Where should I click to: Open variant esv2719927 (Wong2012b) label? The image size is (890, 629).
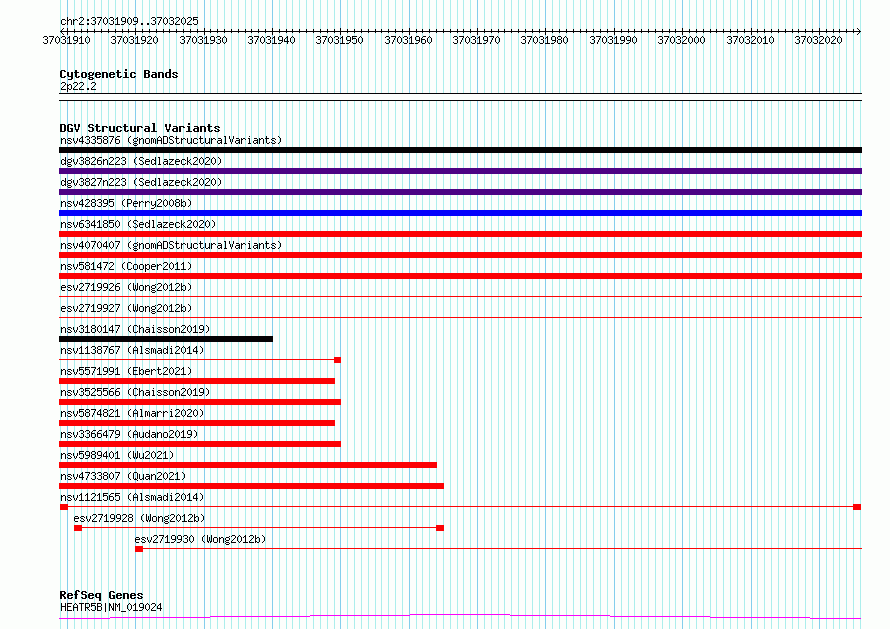pyautogui.click(x=126, y=308)
